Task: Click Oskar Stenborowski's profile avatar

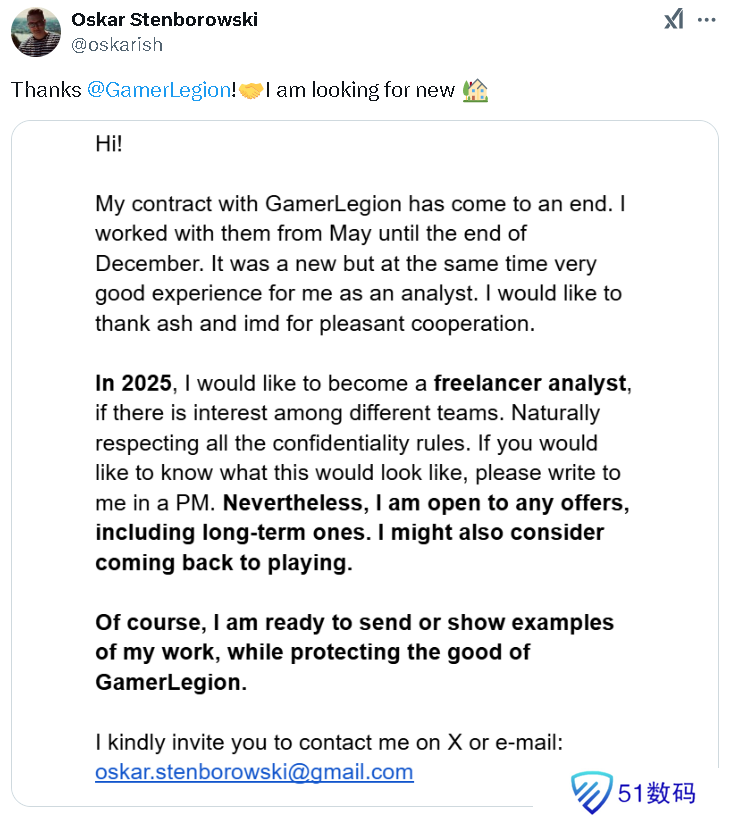Action: tap(35, 31)
